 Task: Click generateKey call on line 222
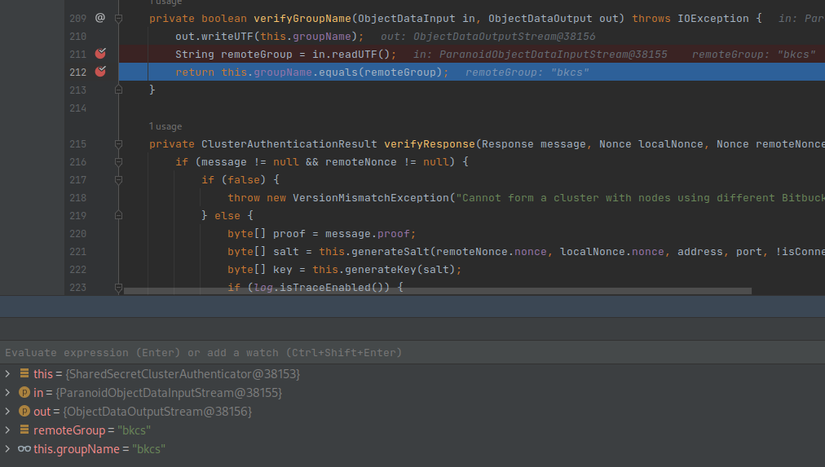coord(381,269)
